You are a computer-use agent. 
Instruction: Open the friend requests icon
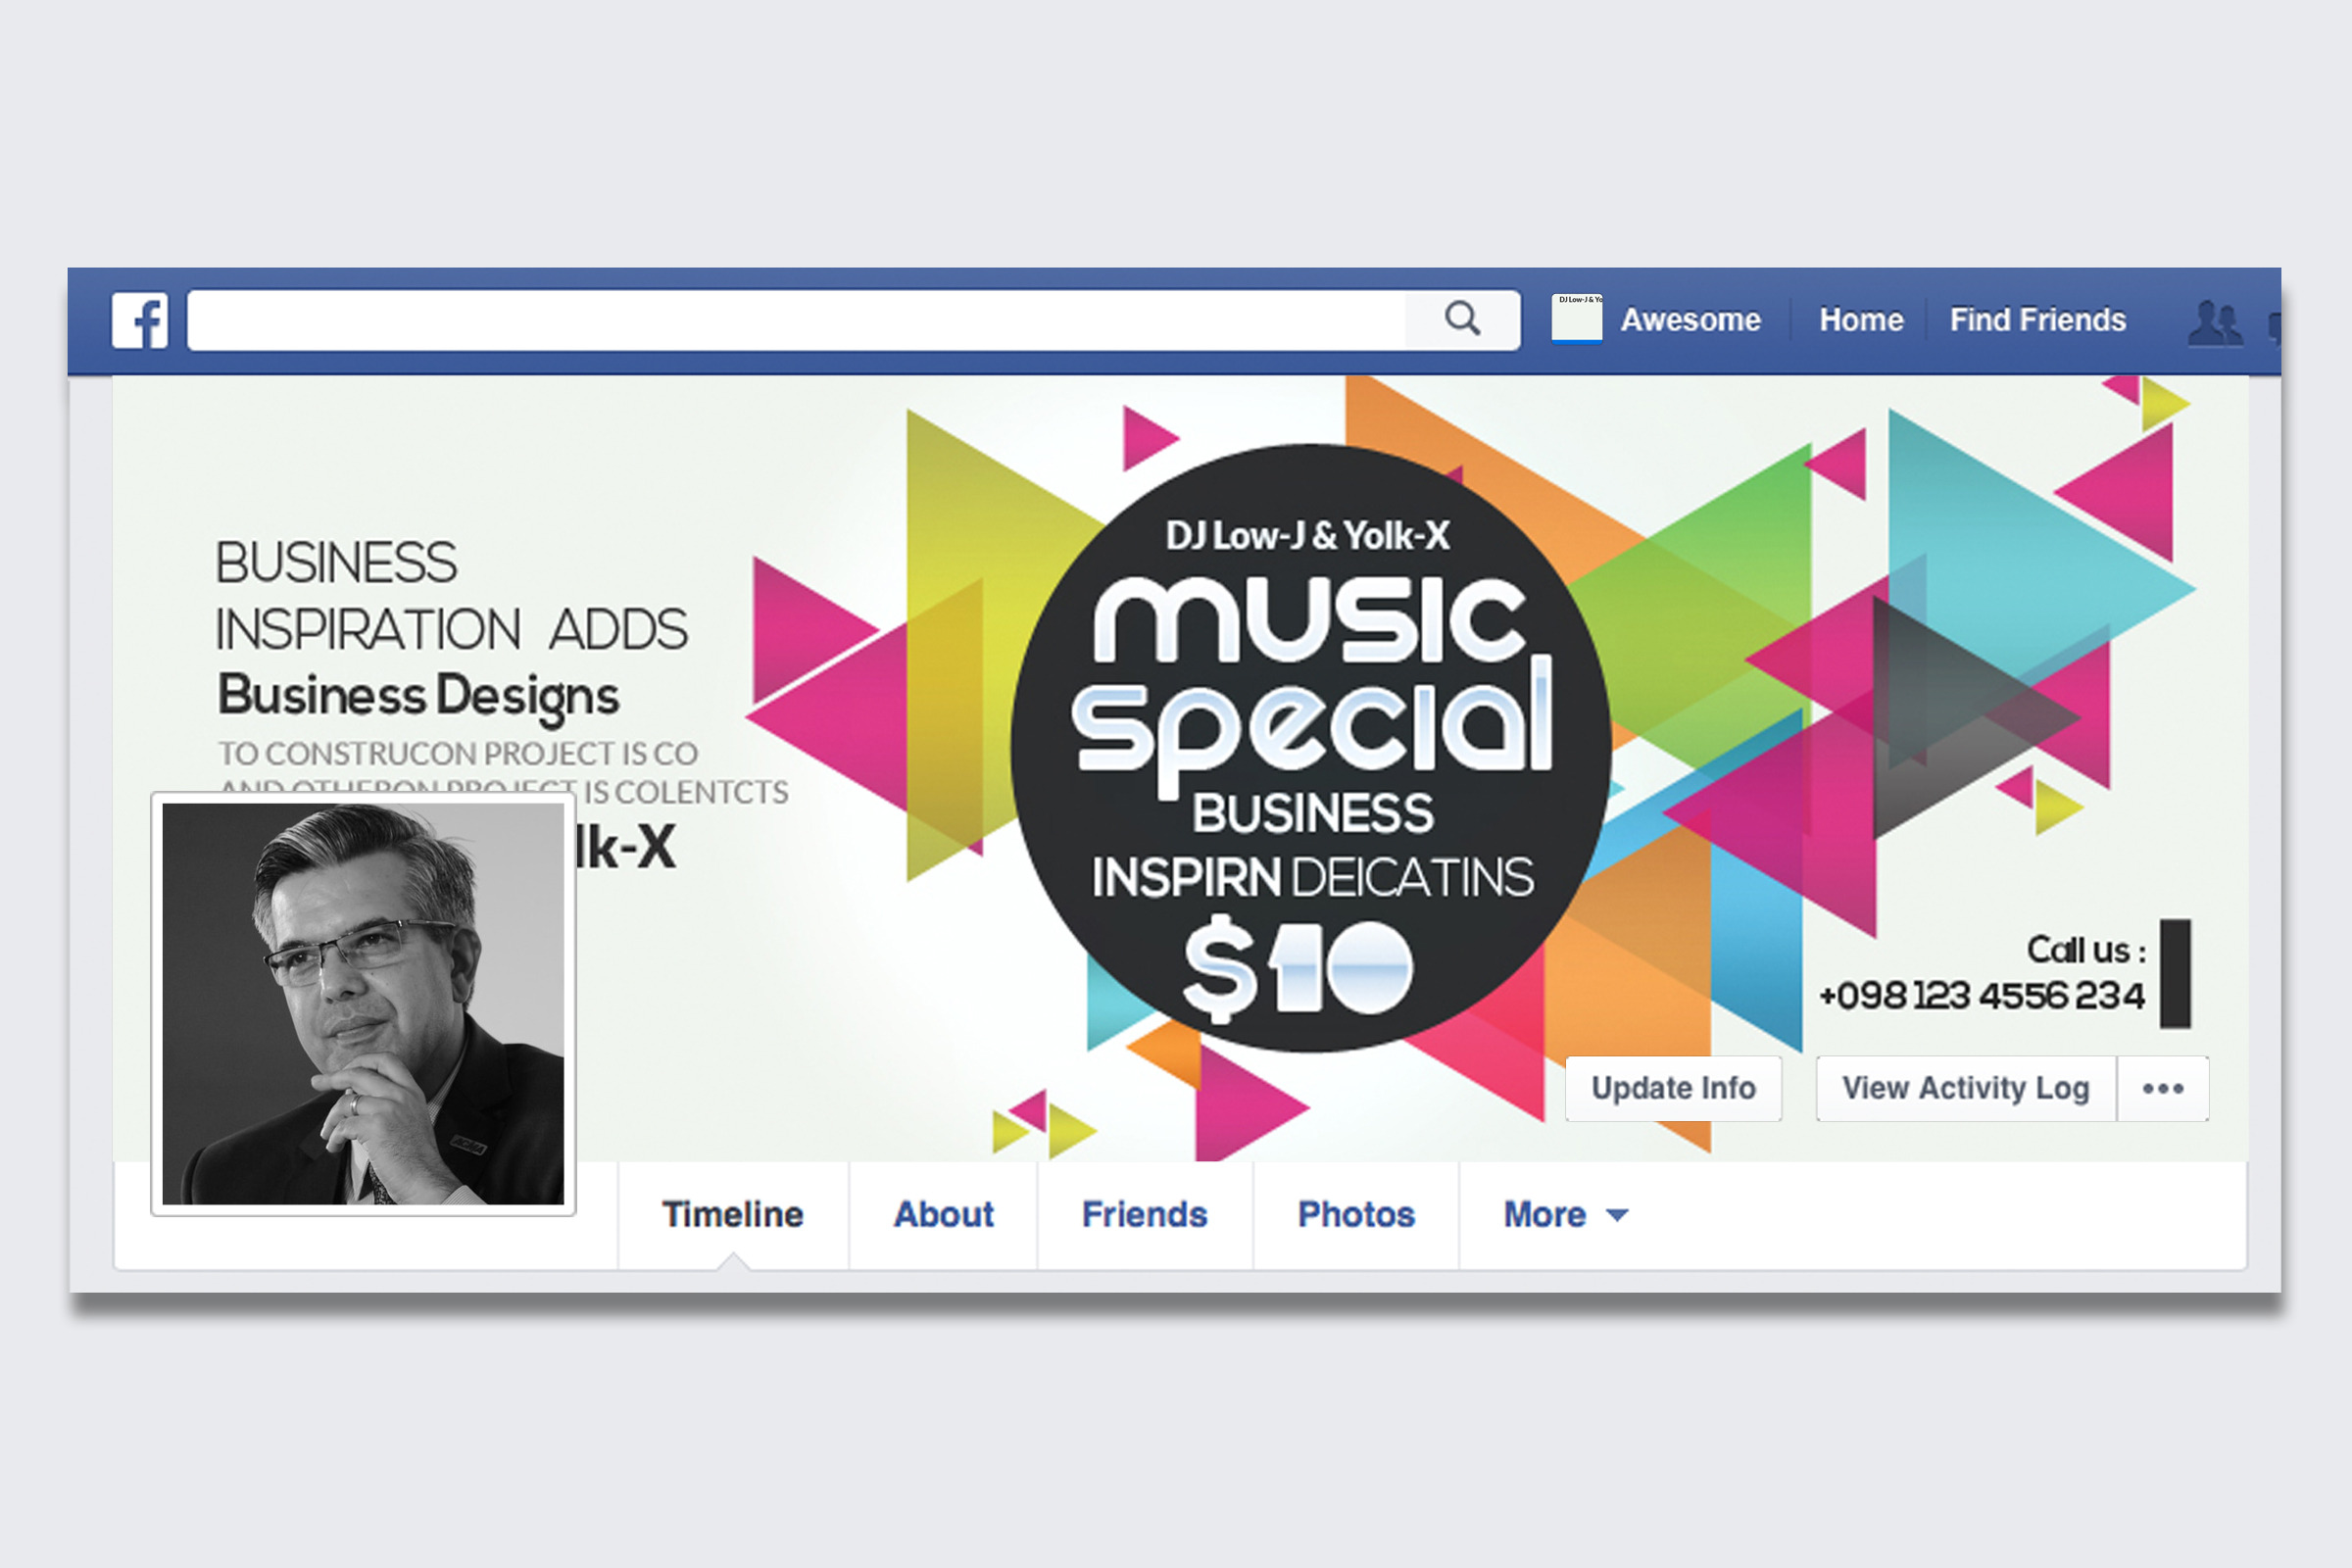click(x=2215, y=322)
